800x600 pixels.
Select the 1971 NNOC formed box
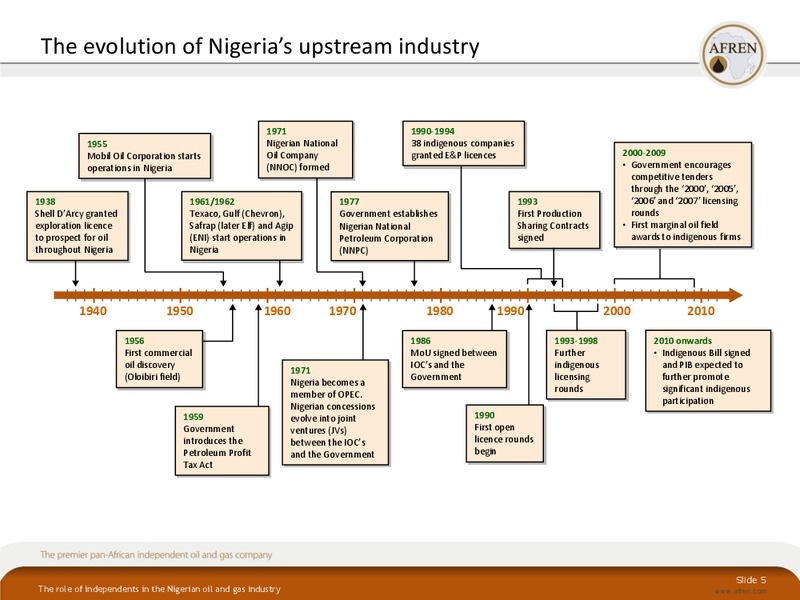[x=305, y=149]
